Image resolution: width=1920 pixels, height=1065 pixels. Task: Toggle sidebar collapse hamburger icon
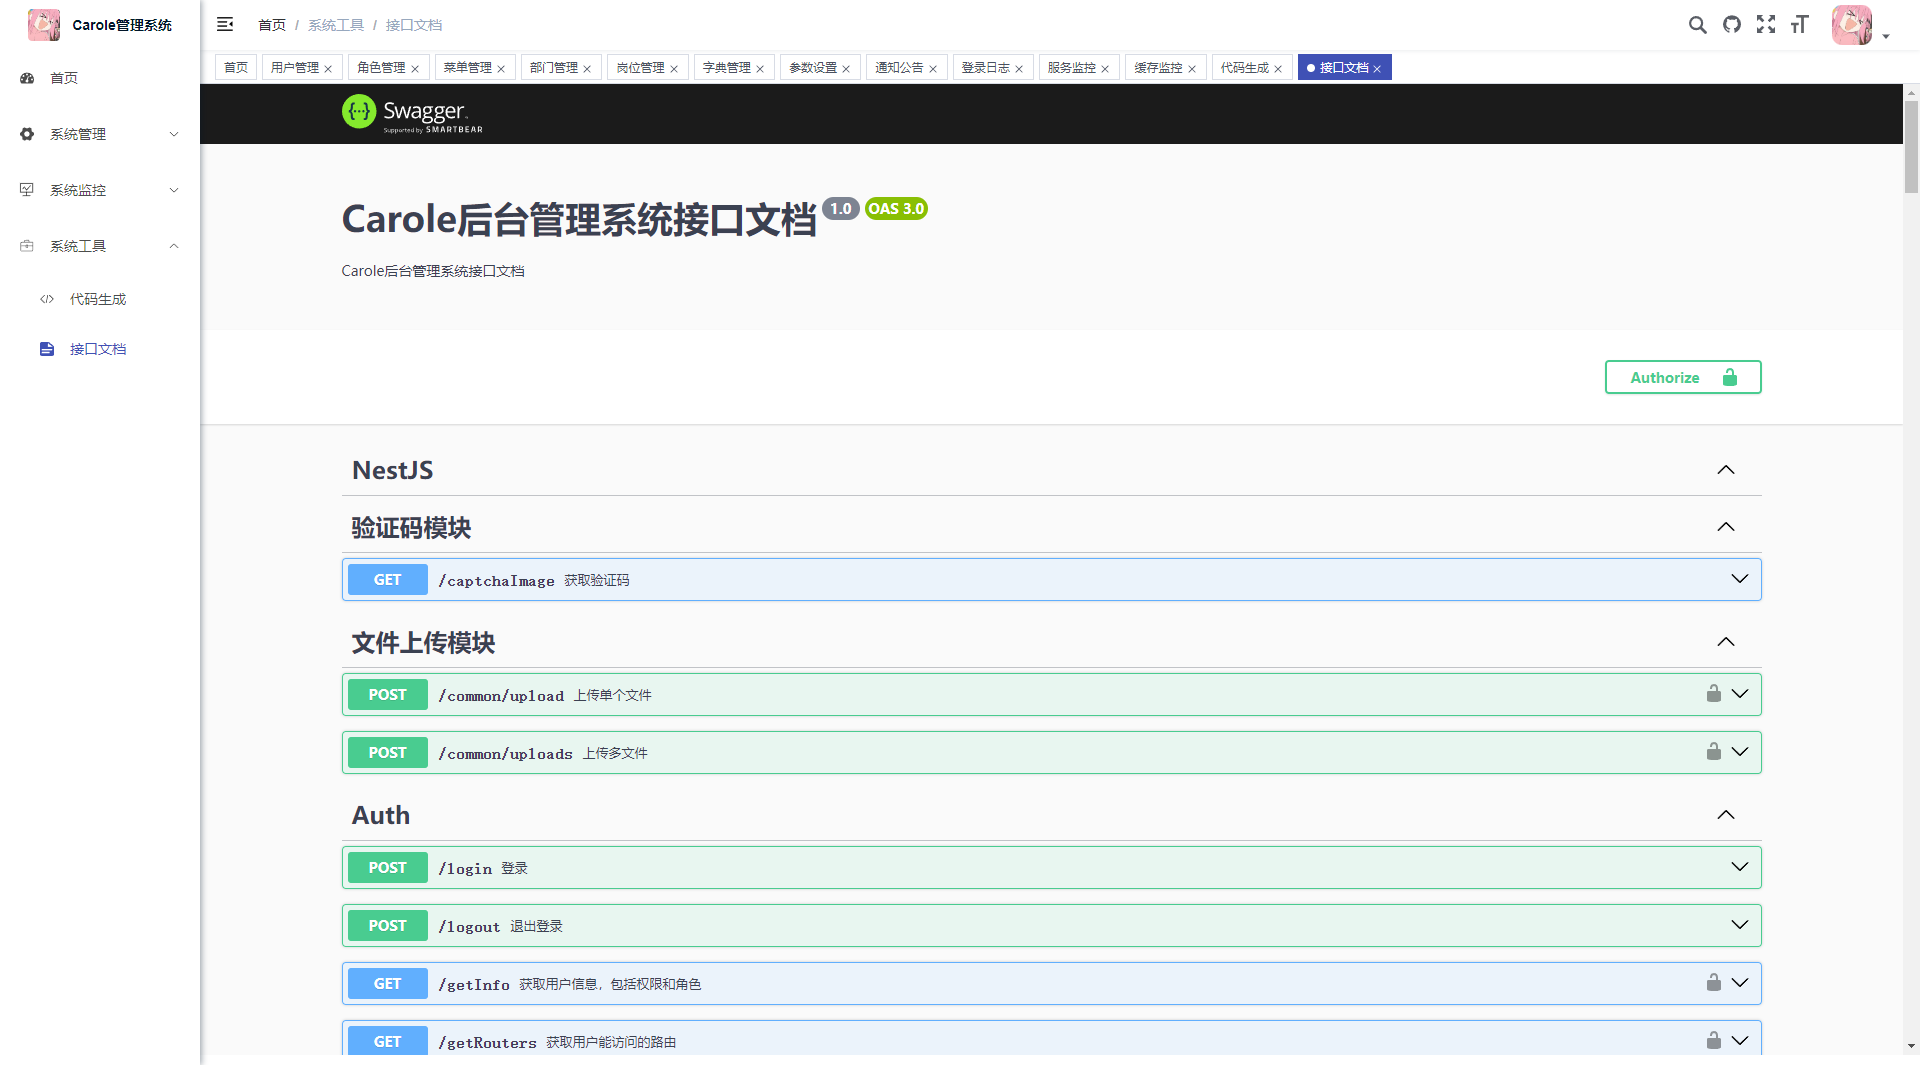point(225,24)
